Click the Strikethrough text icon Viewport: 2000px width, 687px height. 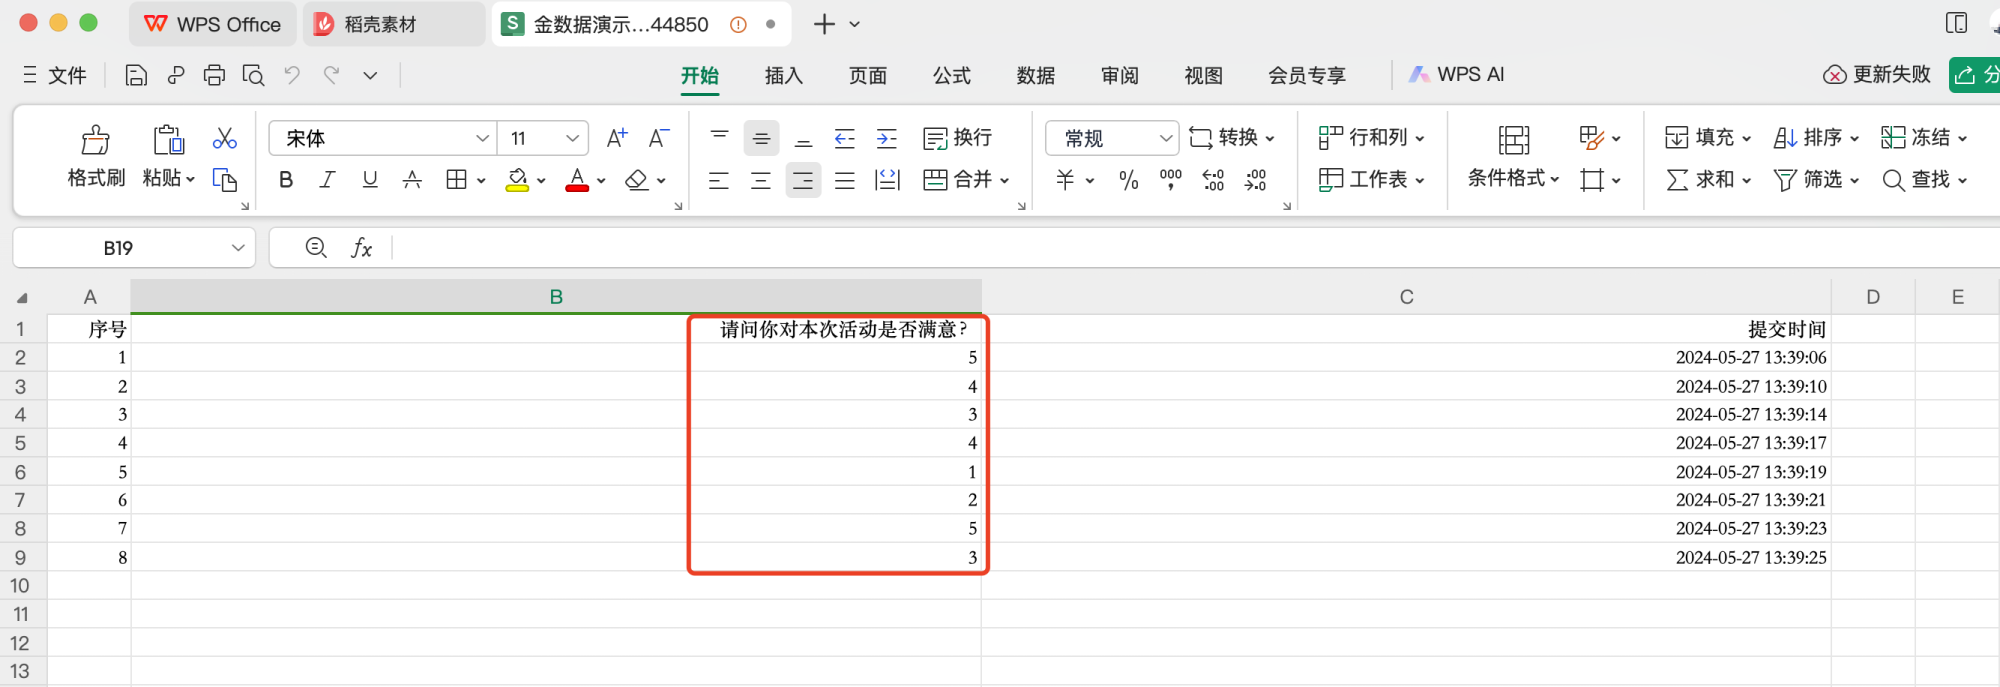[x=412, y=180]
